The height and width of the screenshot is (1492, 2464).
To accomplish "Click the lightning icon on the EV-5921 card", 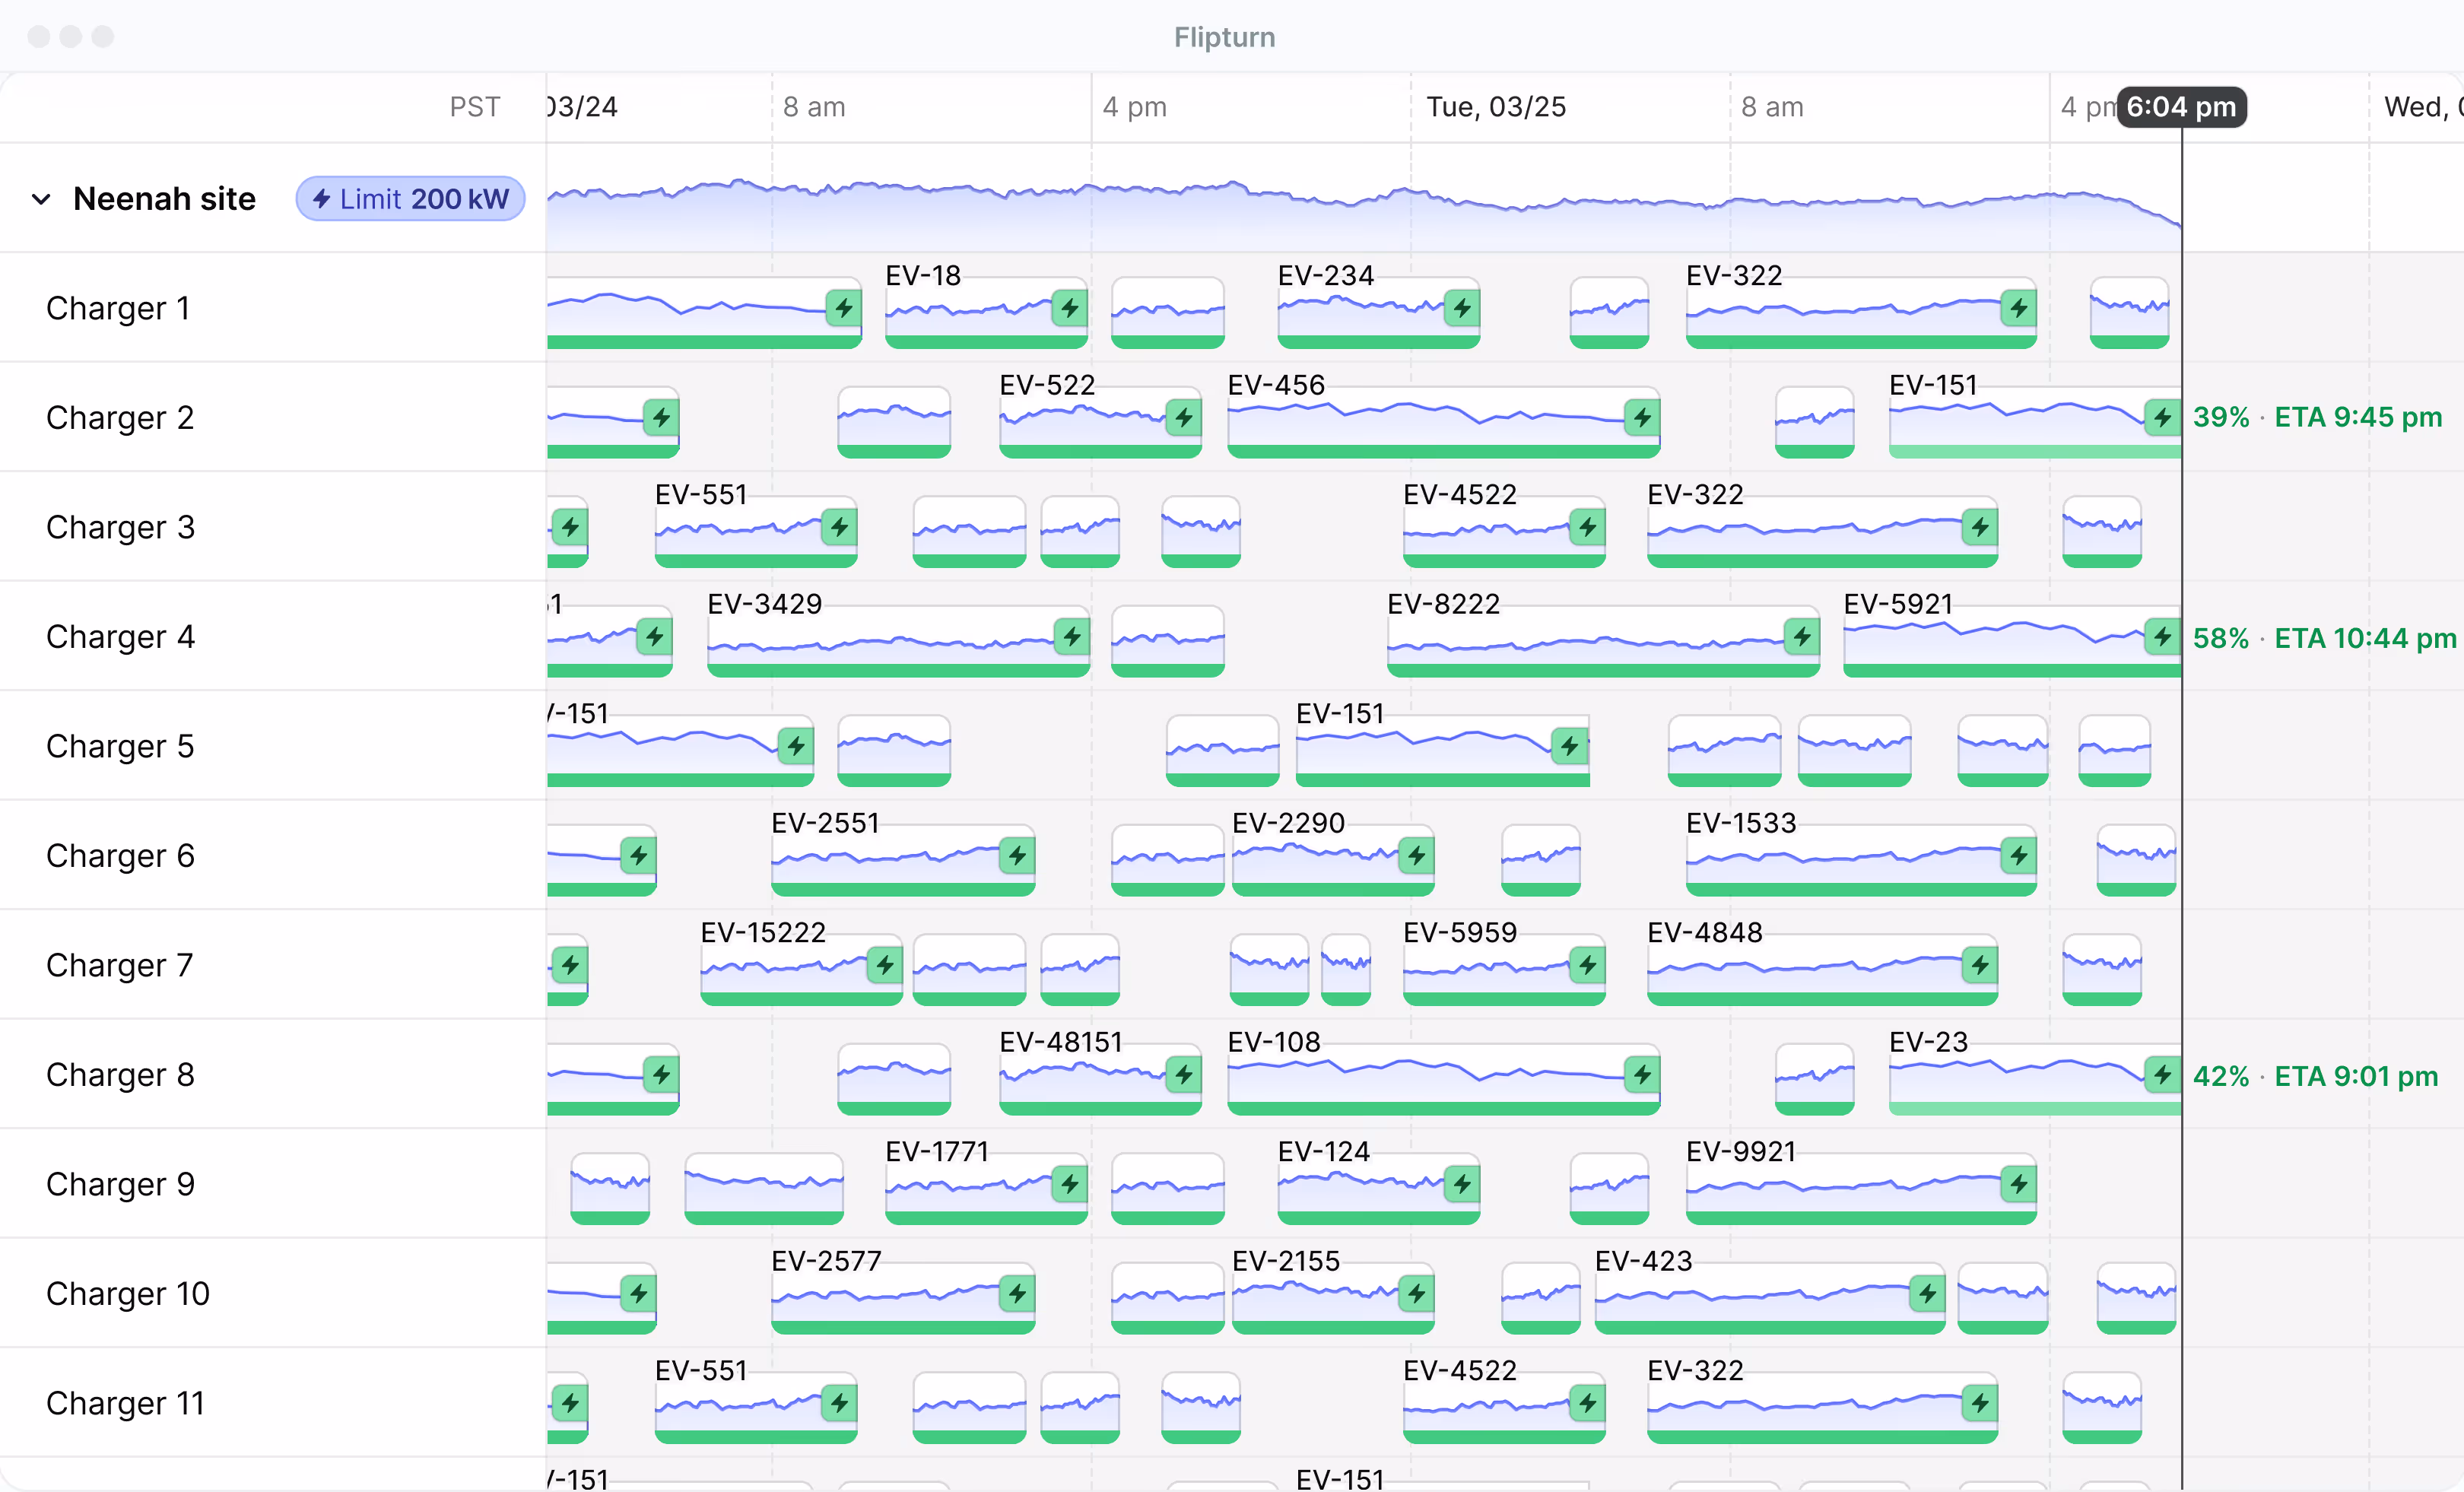I will click(2162, 638).
